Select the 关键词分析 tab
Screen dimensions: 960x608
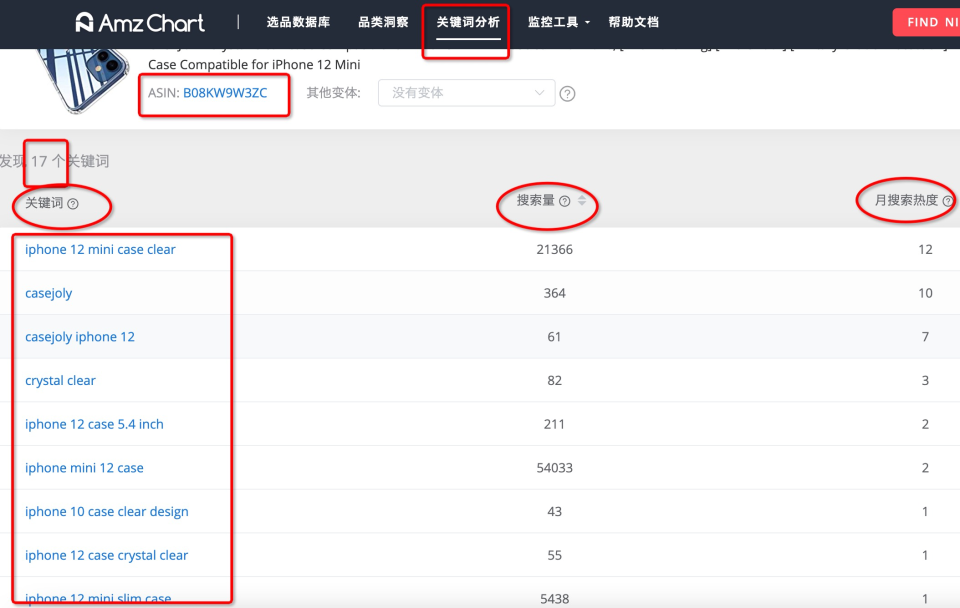(466, 22)
